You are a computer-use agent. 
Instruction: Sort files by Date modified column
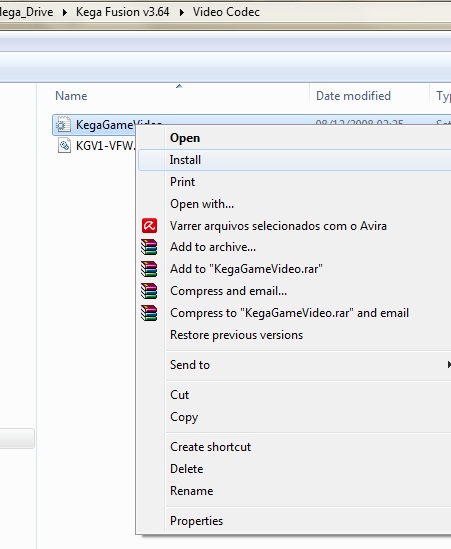coord(353,96)
